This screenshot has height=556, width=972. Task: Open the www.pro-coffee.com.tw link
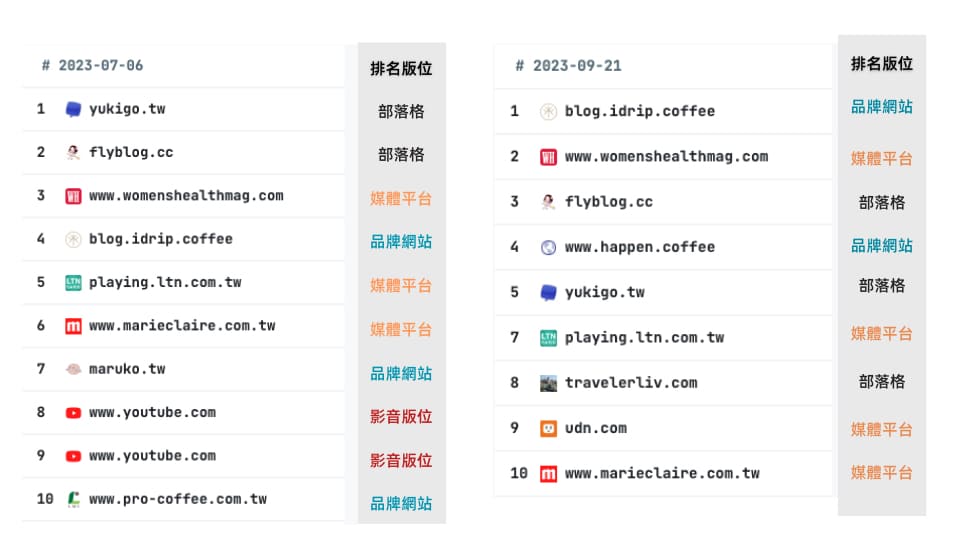pyautogui.click(x=177, y=499)
